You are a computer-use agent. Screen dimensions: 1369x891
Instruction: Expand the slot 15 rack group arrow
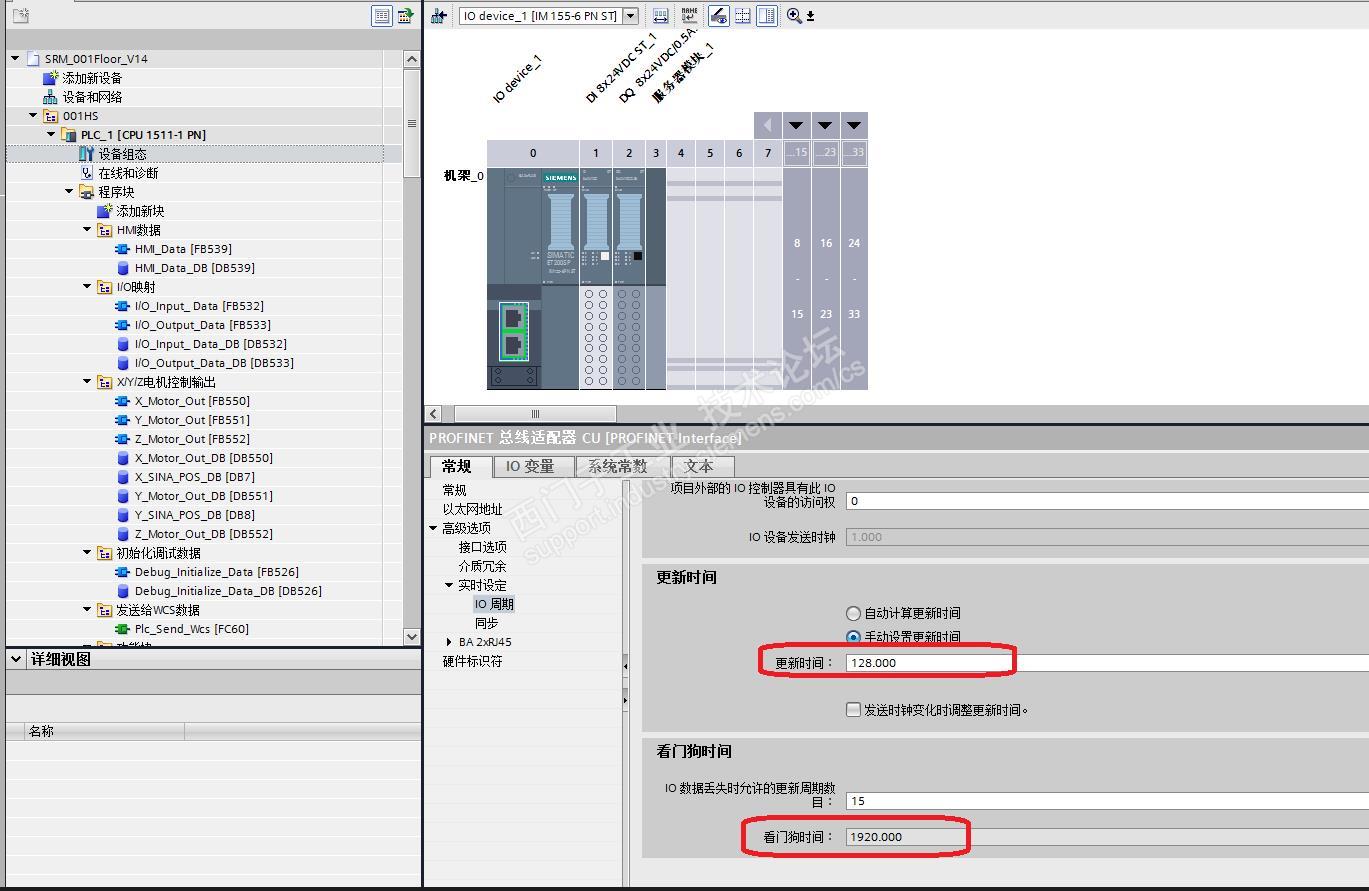(796, 126)
